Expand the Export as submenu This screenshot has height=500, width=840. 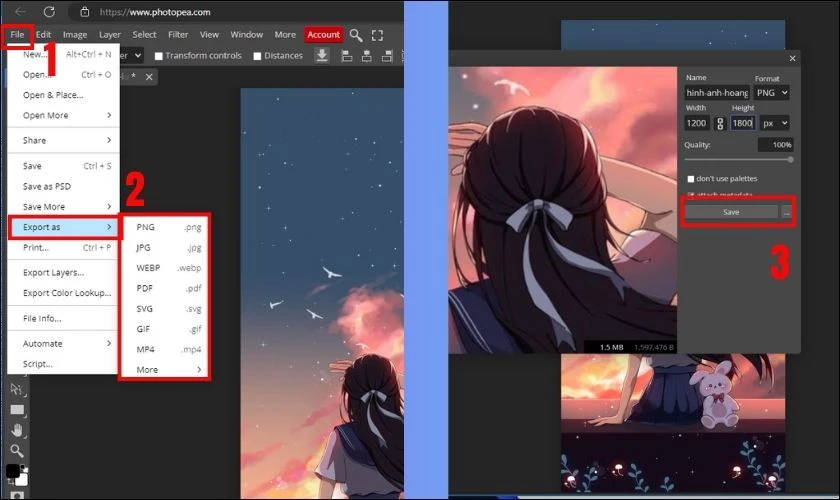(63, 227)
